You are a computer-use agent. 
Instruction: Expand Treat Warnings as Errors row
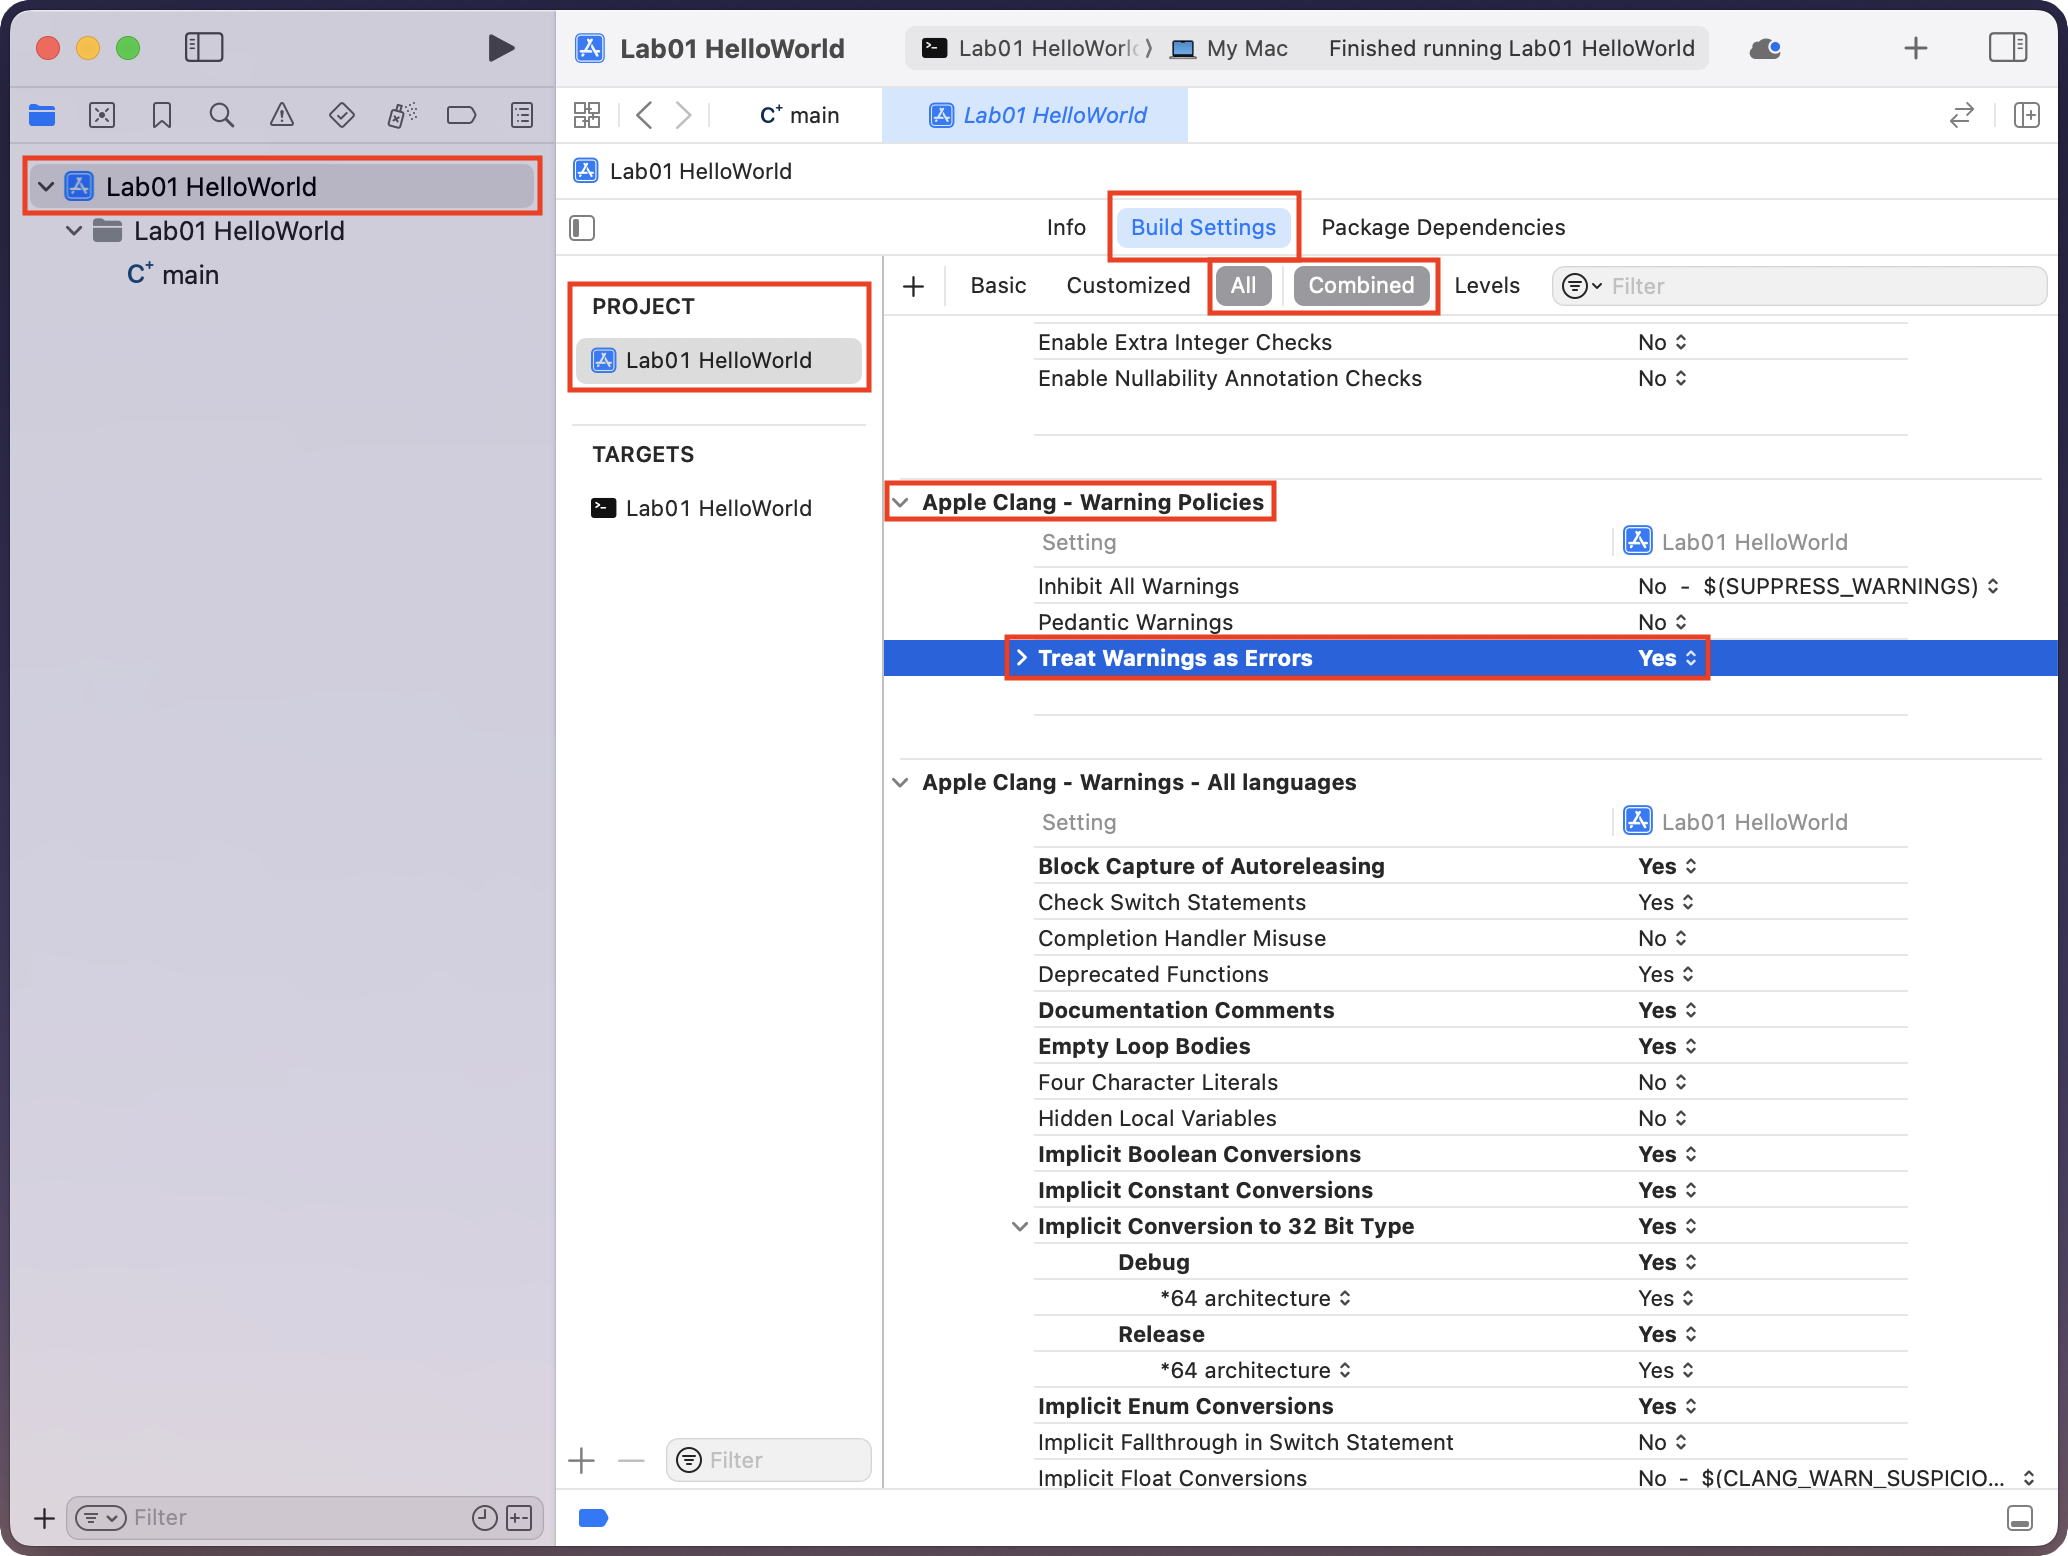pos(1021,658)
